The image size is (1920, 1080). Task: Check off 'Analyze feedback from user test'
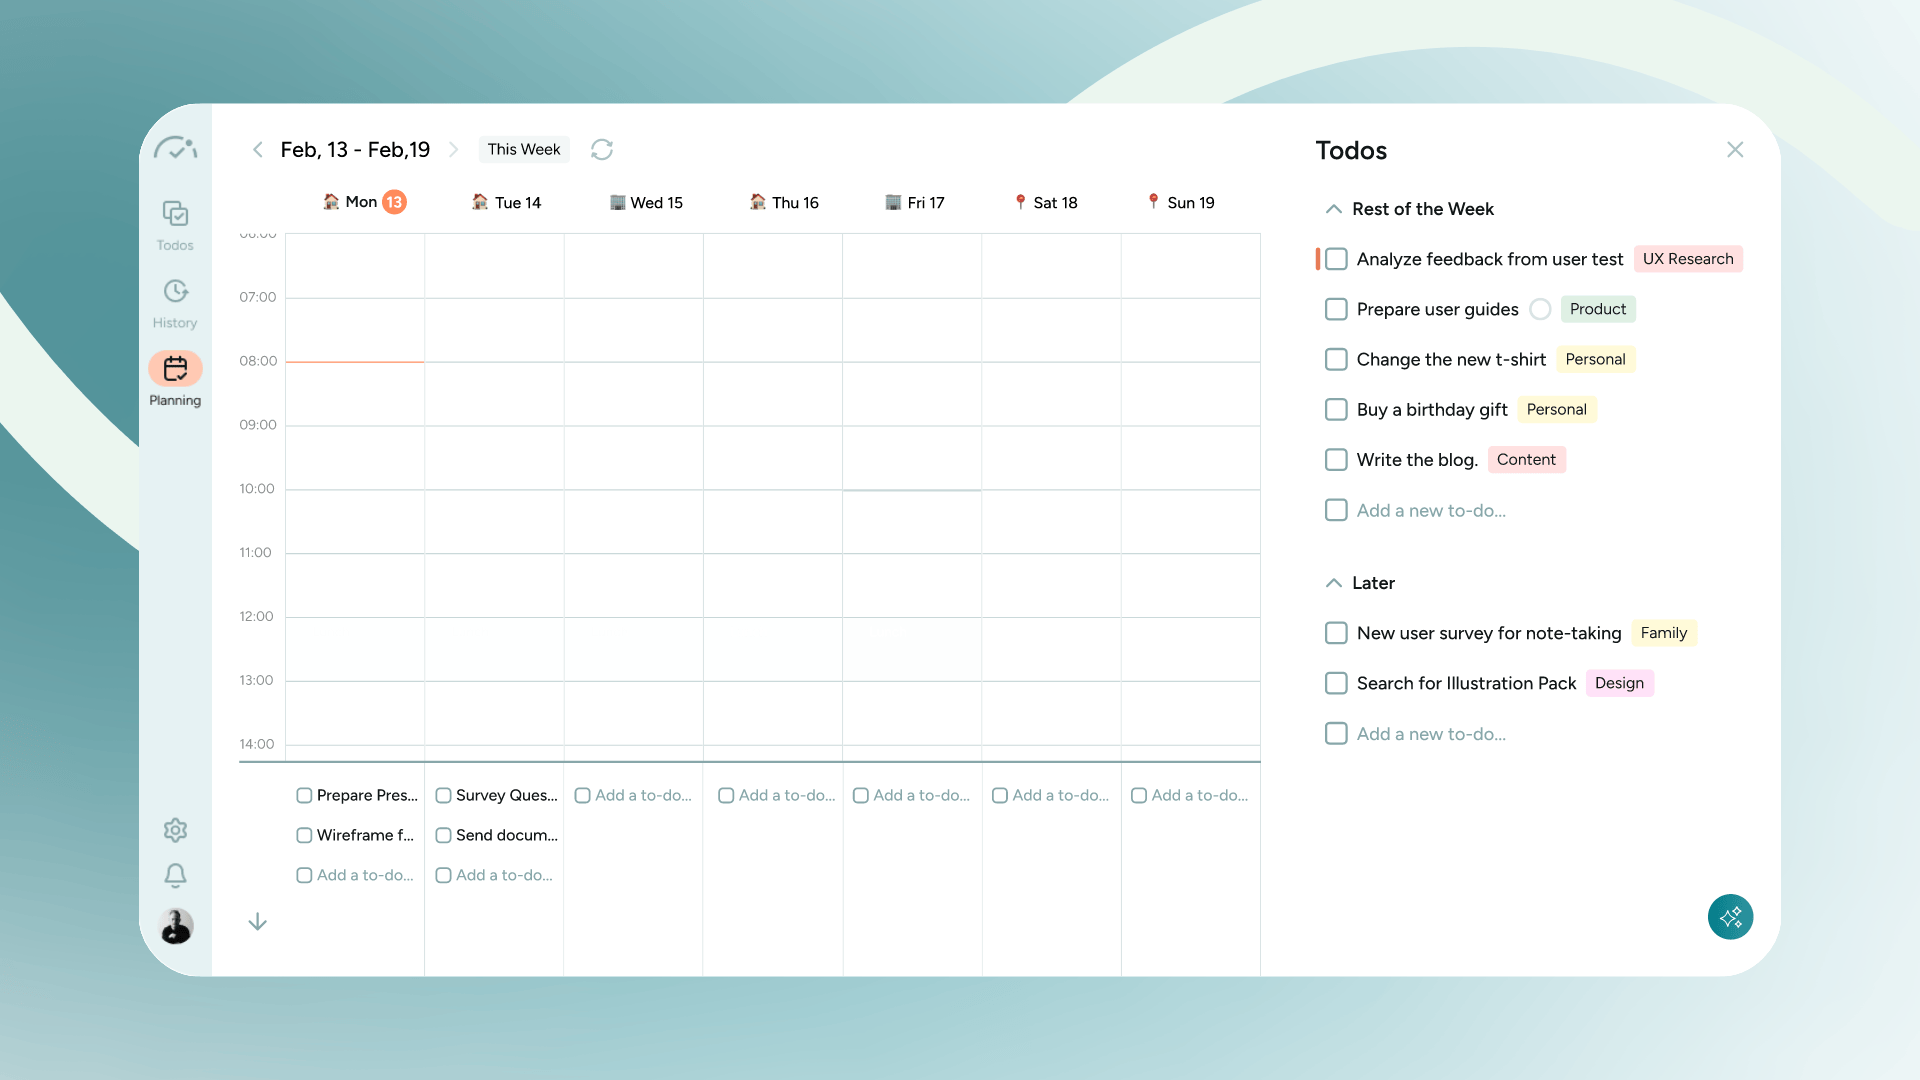coord(1336,259)
